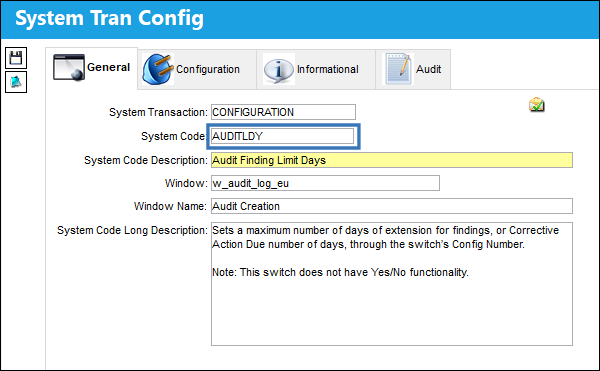Click the System Code Description field
The image size is (600, 371).
point(392,160)
